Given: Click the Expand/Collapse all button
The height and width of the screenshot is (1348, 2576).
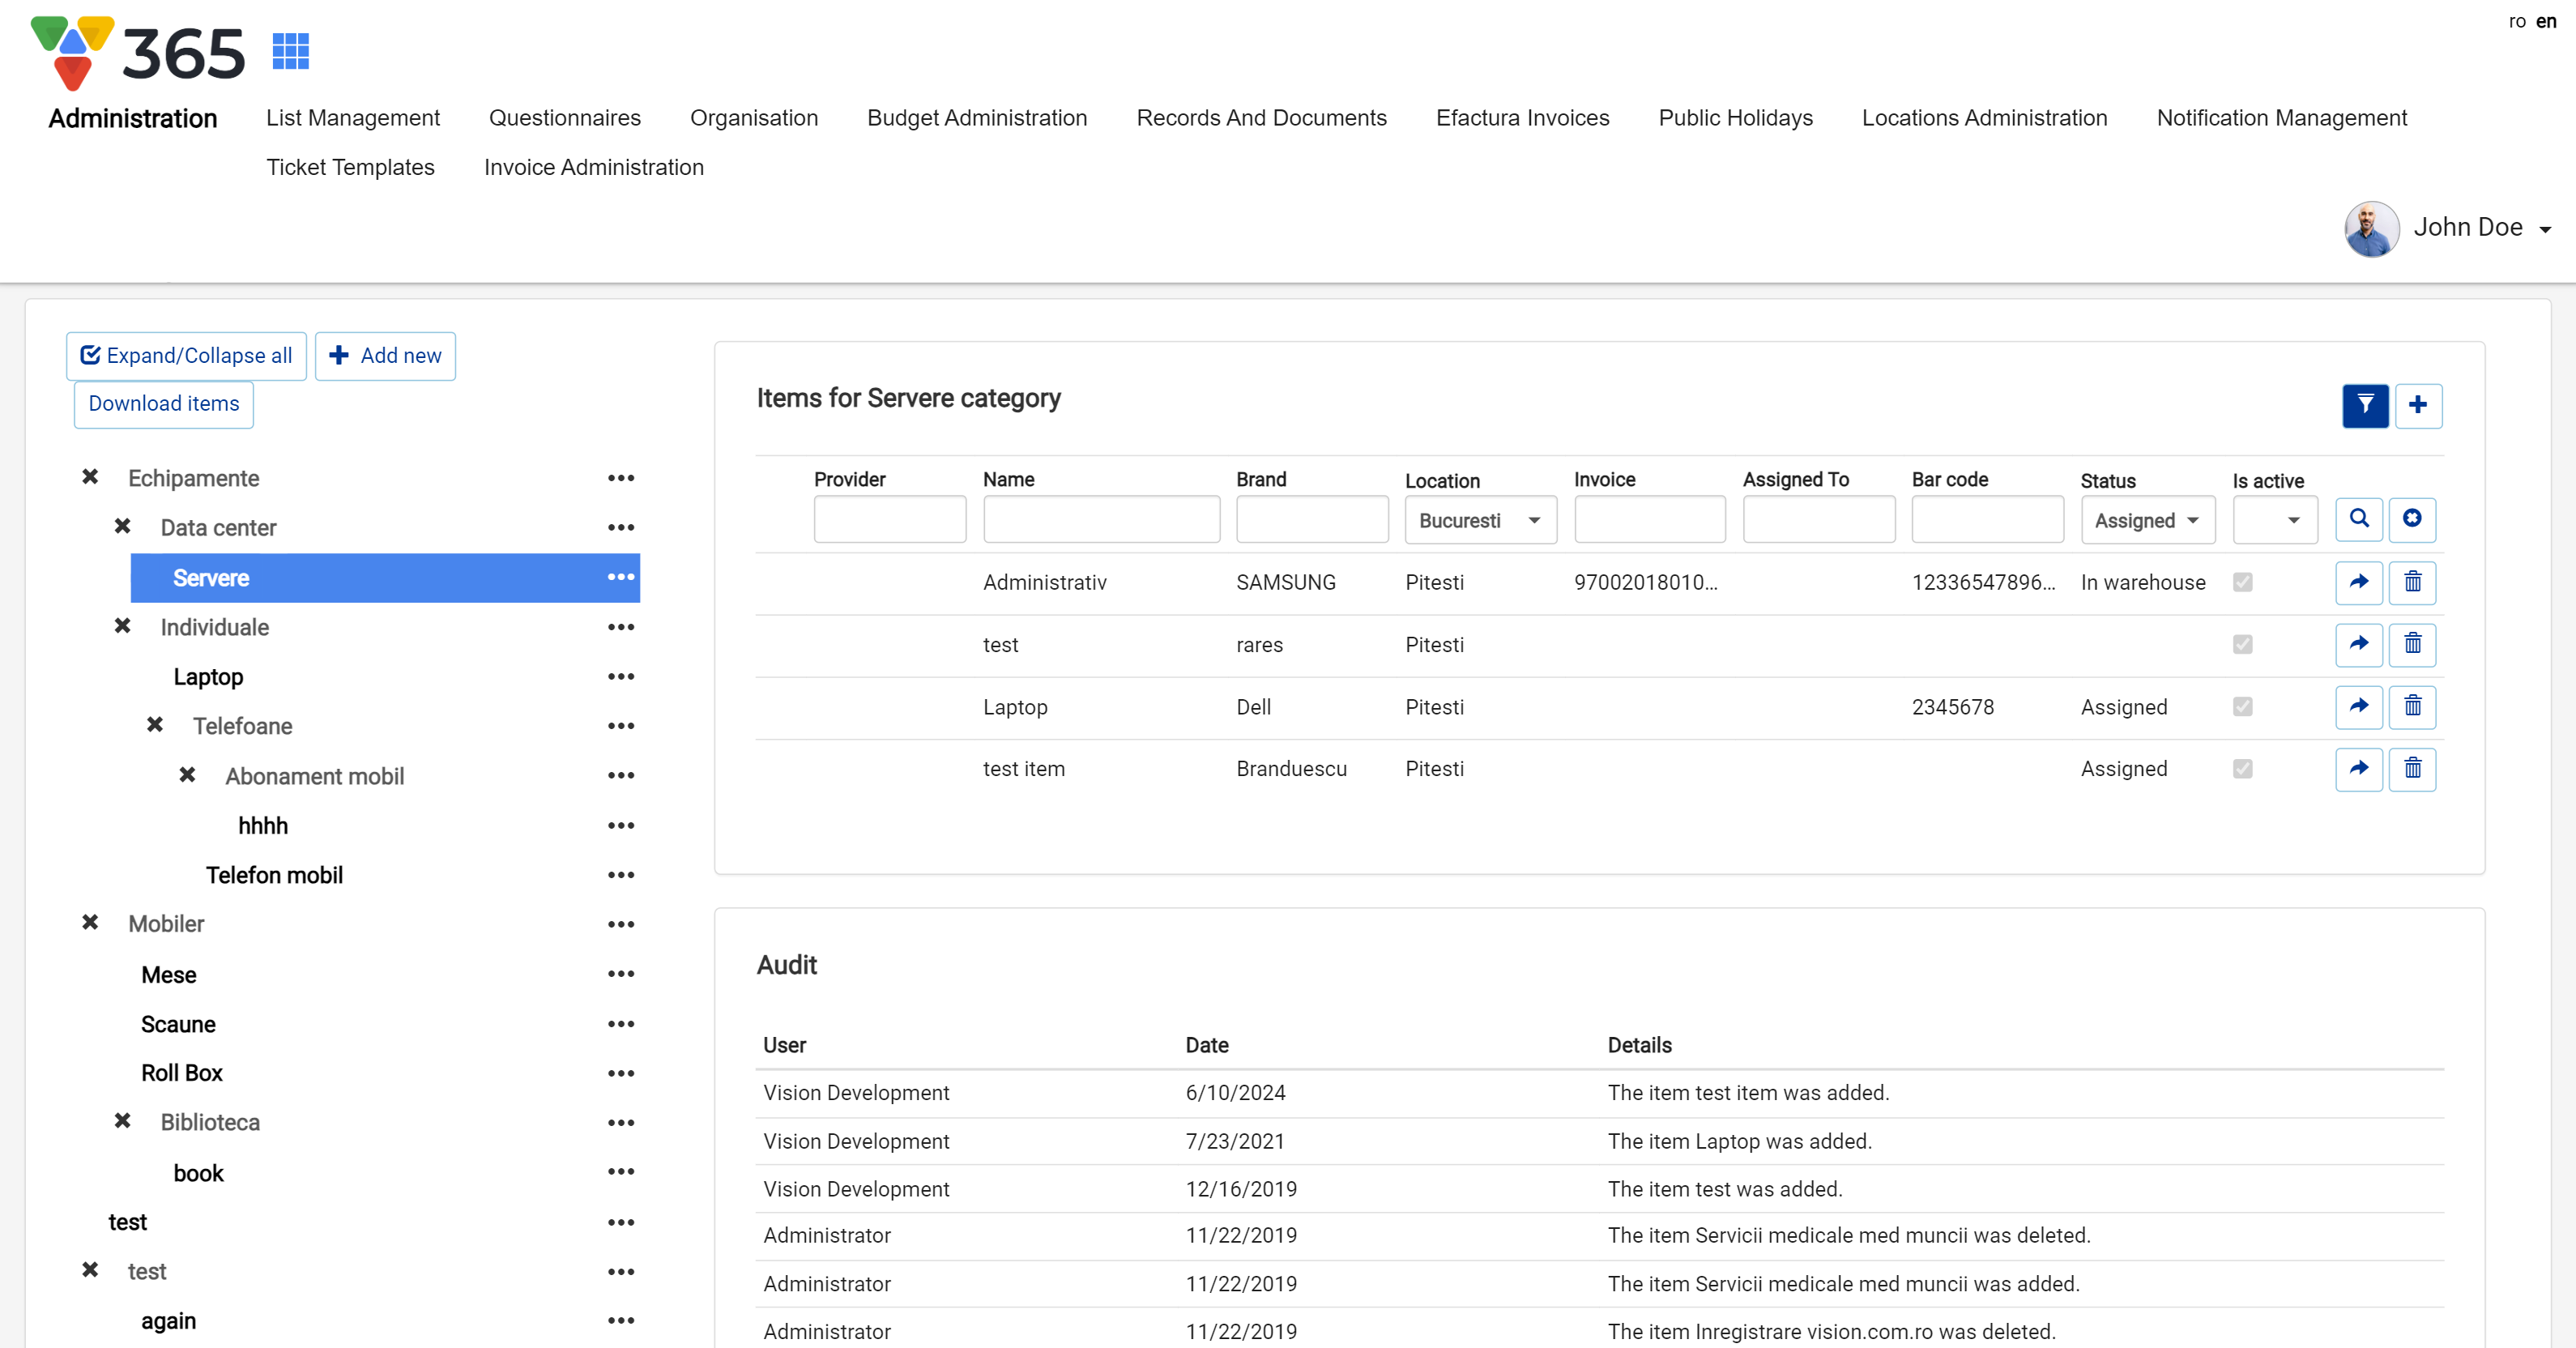Looking at the screenshot, I should (186, 356).
